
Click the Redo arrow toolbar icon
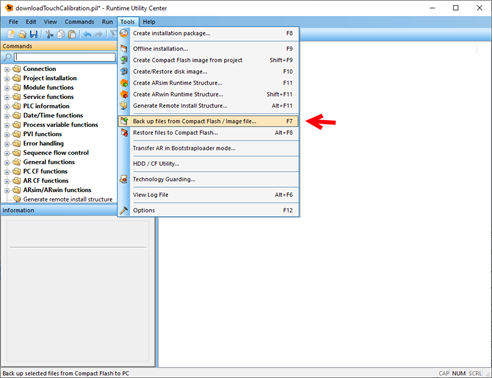point(99,34)
